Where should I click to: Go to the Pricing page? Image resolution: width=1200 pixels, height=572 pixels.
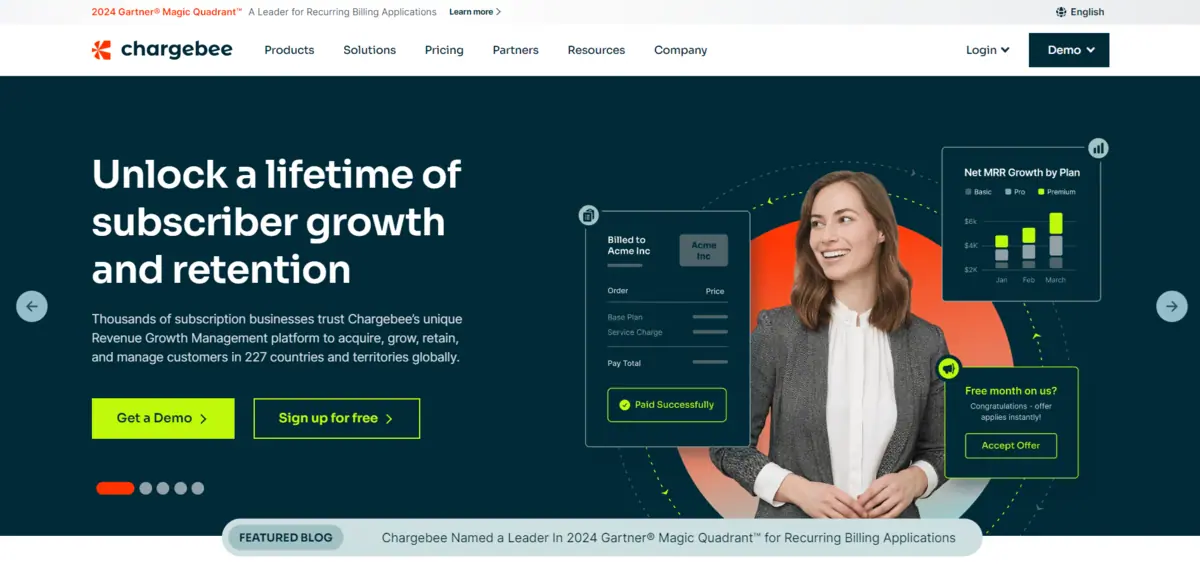[x=444, y=50]
